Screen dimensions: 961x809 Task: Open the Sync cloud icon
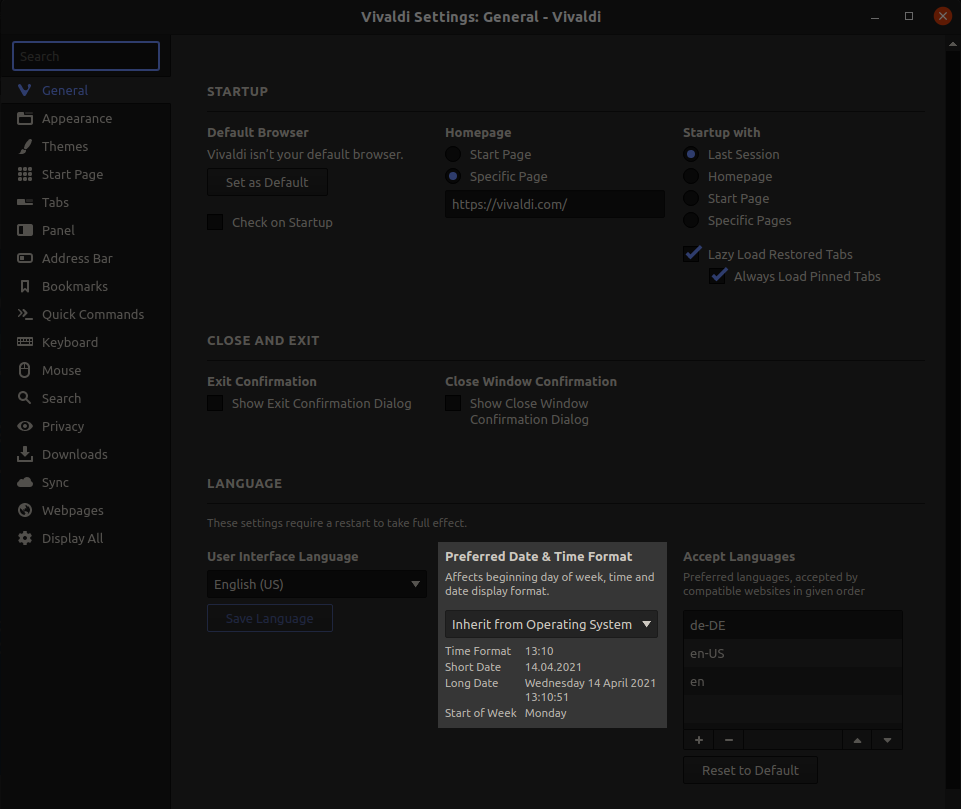25,483
